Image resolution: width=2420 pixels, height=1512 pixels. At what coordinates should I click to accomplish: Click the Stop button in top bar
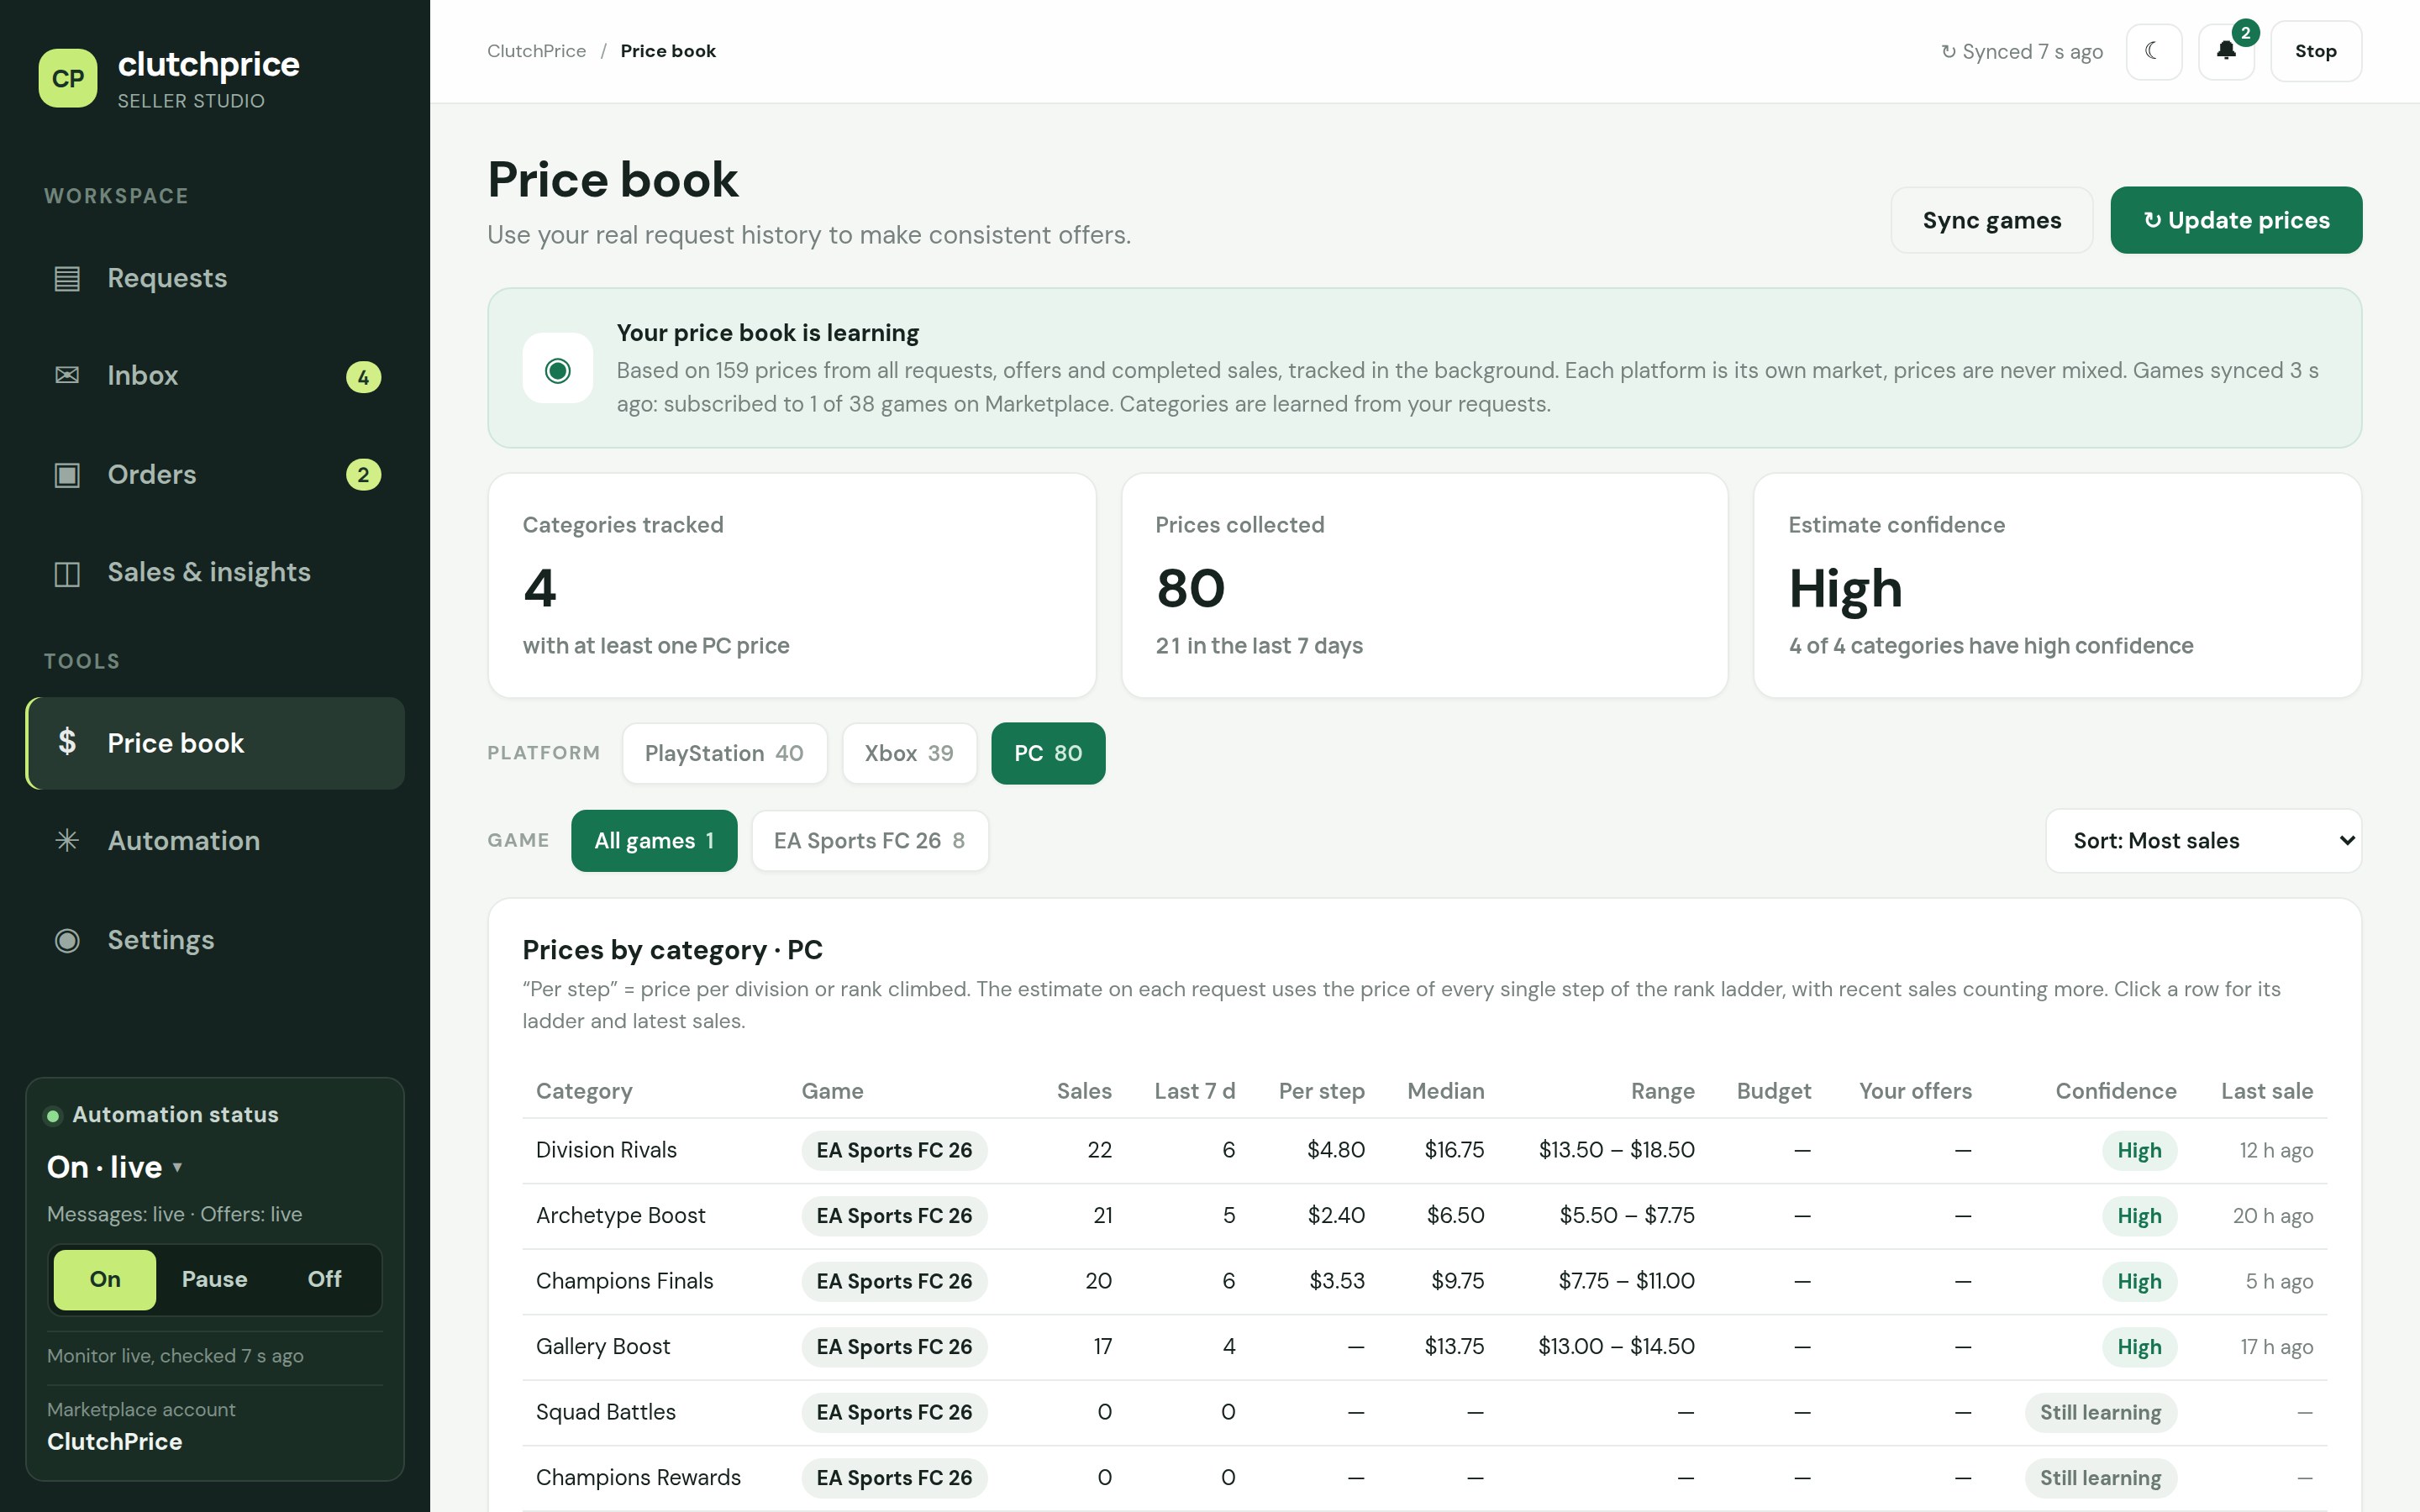(2315, 51)
